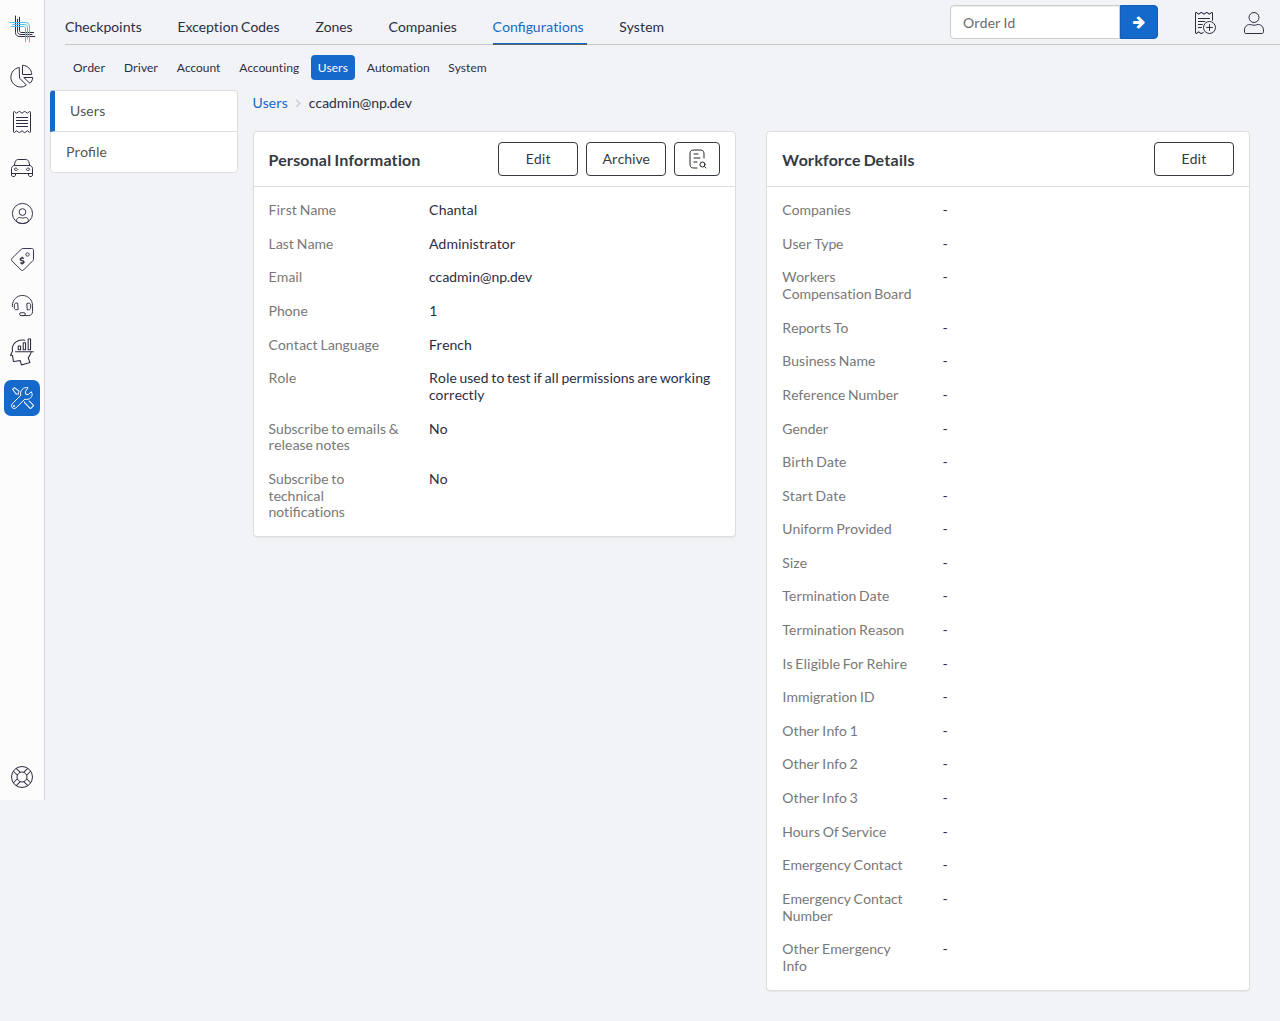The image size is (1280, 1021).
Task: Open the top System tab
Action: pyautogui.click(x=641, y=27)
